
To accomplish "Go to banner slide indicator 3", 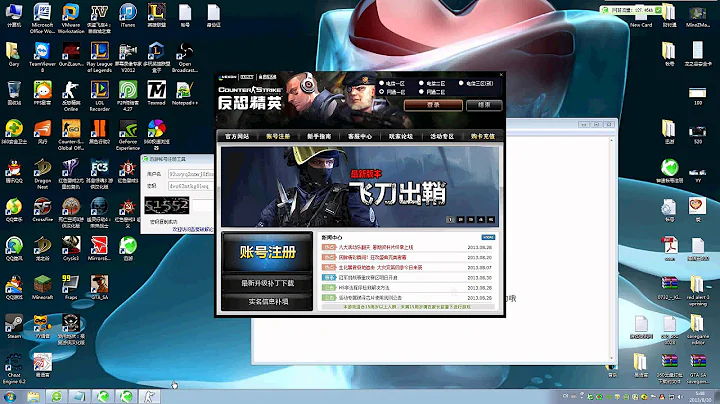I will pos(471,220).
